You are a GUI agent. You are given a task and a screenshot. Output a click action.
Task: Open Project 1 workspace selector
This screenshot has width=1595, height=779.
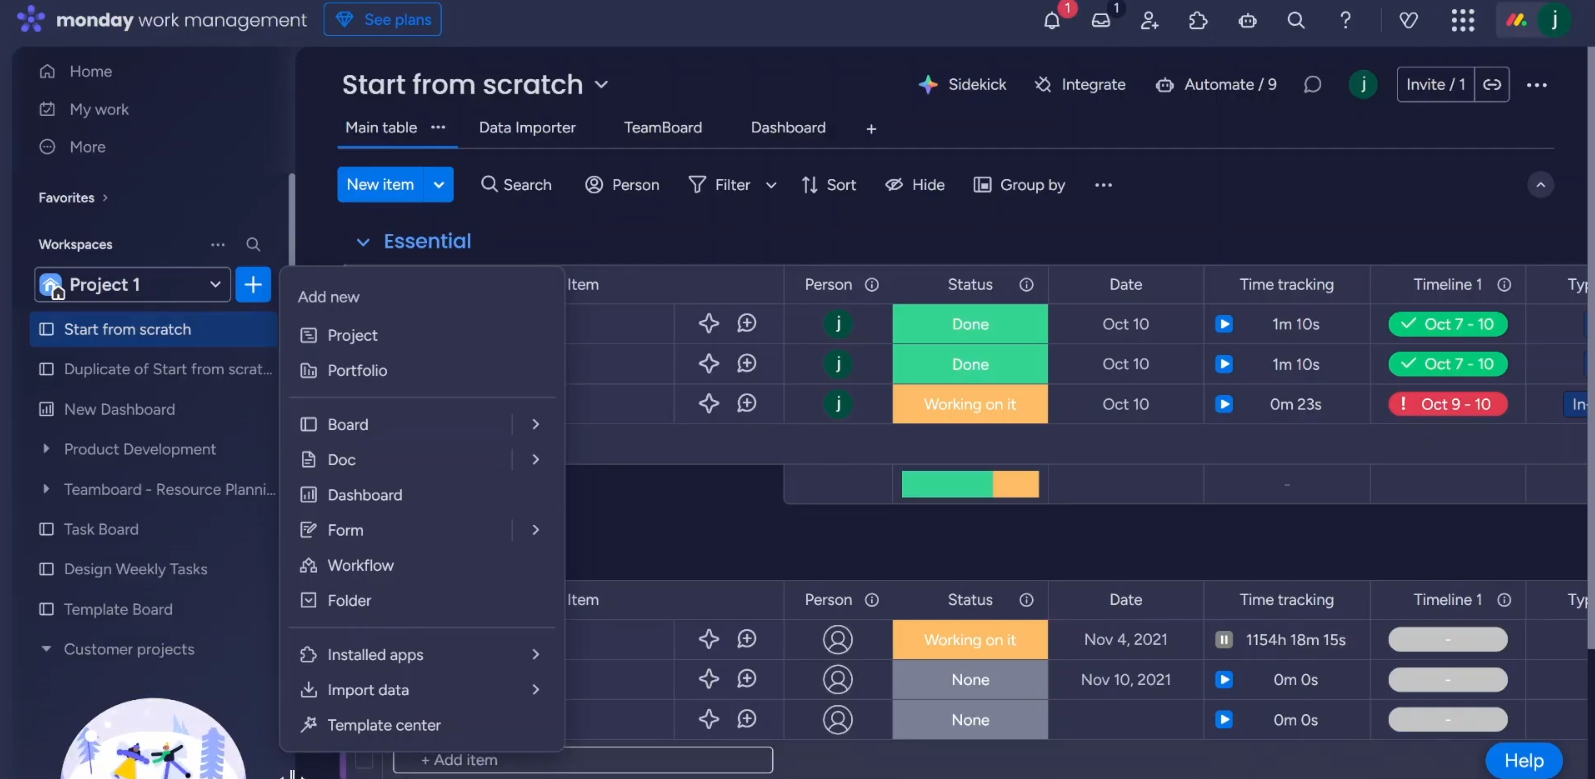tap(133, 285)
